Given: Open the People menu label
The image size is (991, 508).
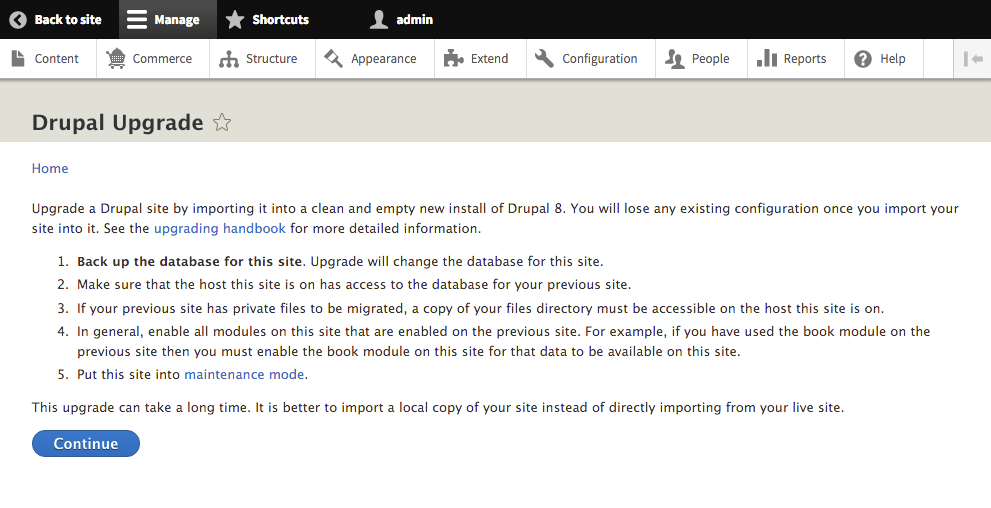Looking at the screenshot, I should tap(710, 59).
